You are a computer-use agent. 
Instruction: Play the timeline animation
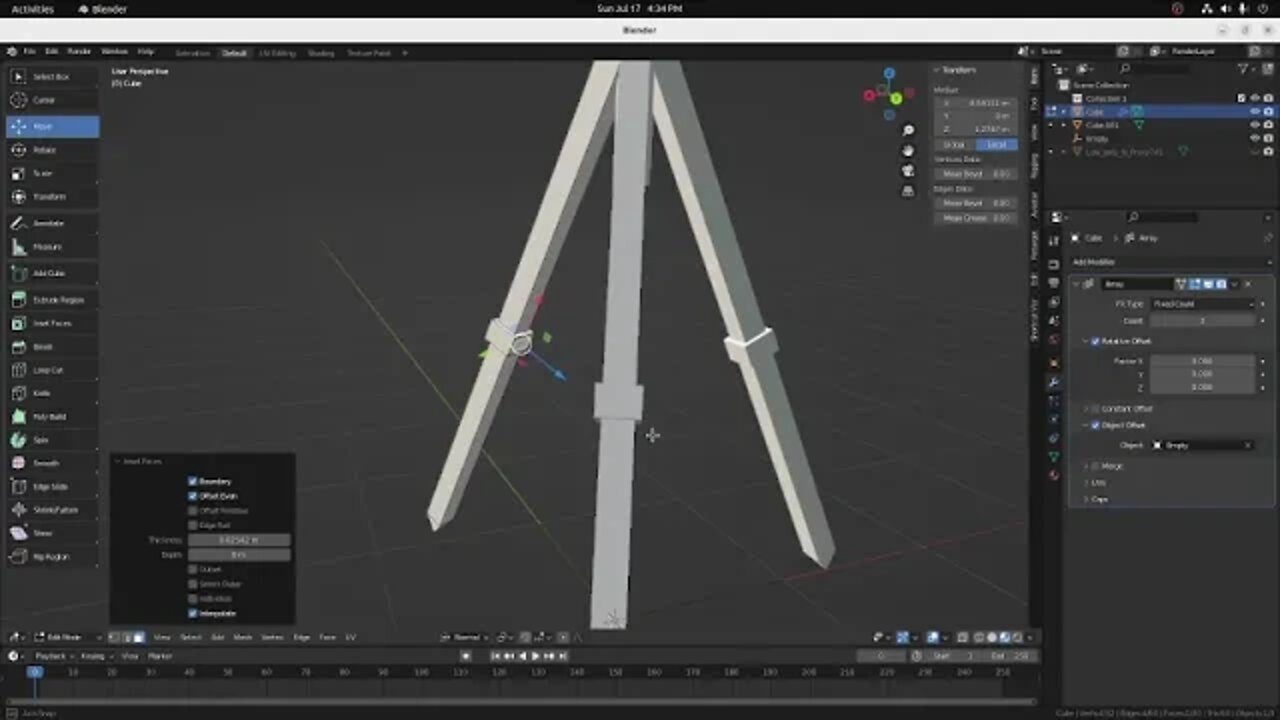point(535,656)
